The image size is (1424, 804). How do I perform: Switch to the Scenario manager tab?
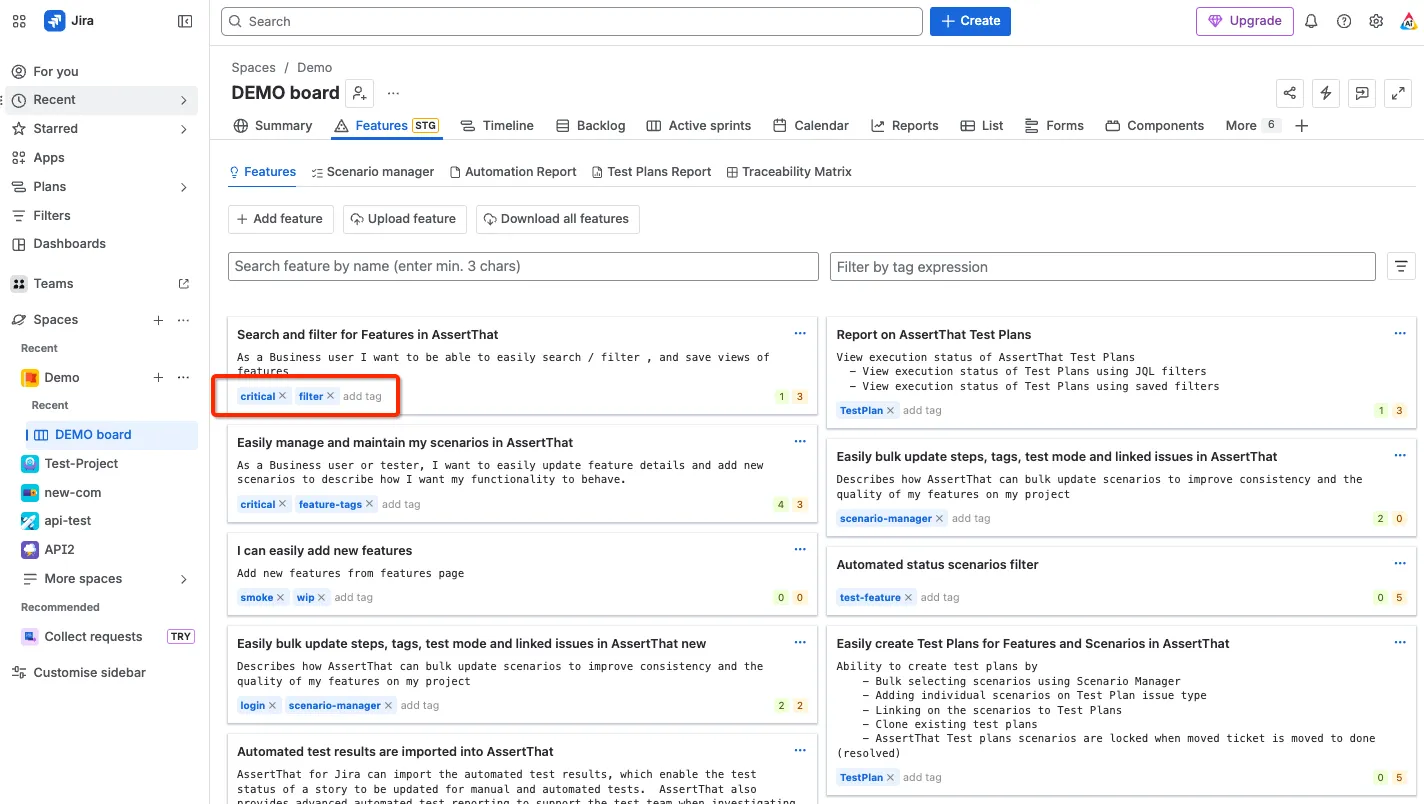[x=372, y=172]
